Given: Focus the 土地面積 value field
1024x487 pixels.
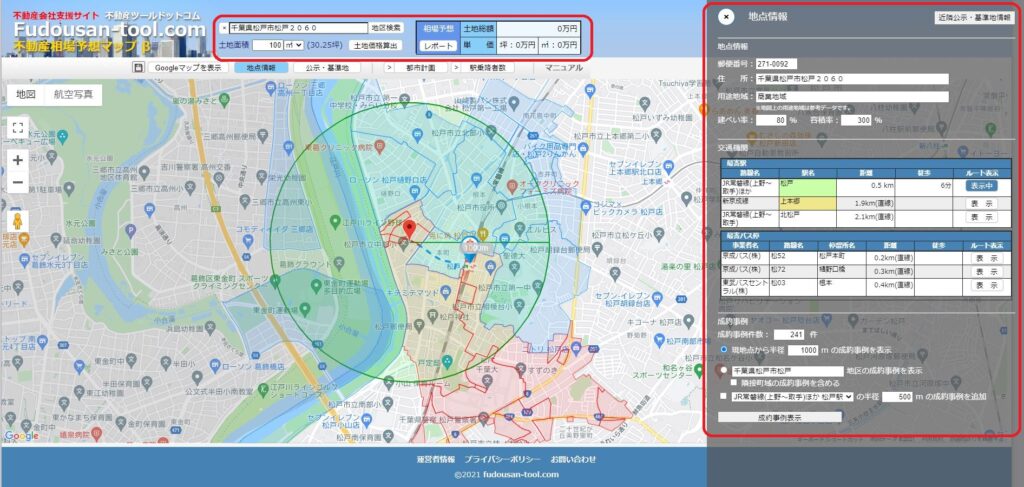Looking at the screenshot, I should pyautogui.click(x=268, y=45).
